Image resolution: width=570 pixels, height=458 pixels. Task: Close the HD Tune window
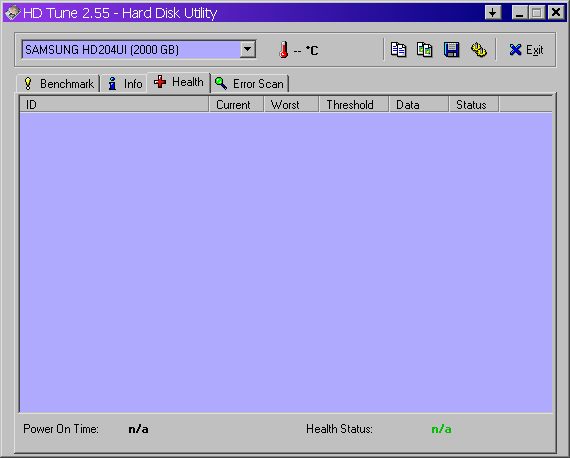click(x=556, y=13)
